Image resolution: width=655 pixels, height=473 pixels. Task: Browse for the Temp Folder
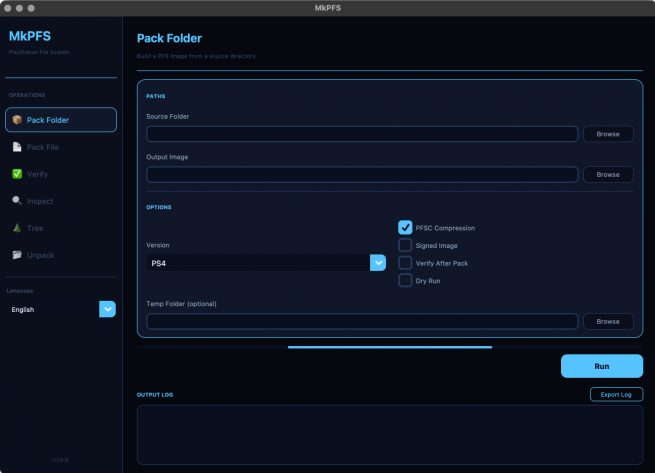coord(608,321)
